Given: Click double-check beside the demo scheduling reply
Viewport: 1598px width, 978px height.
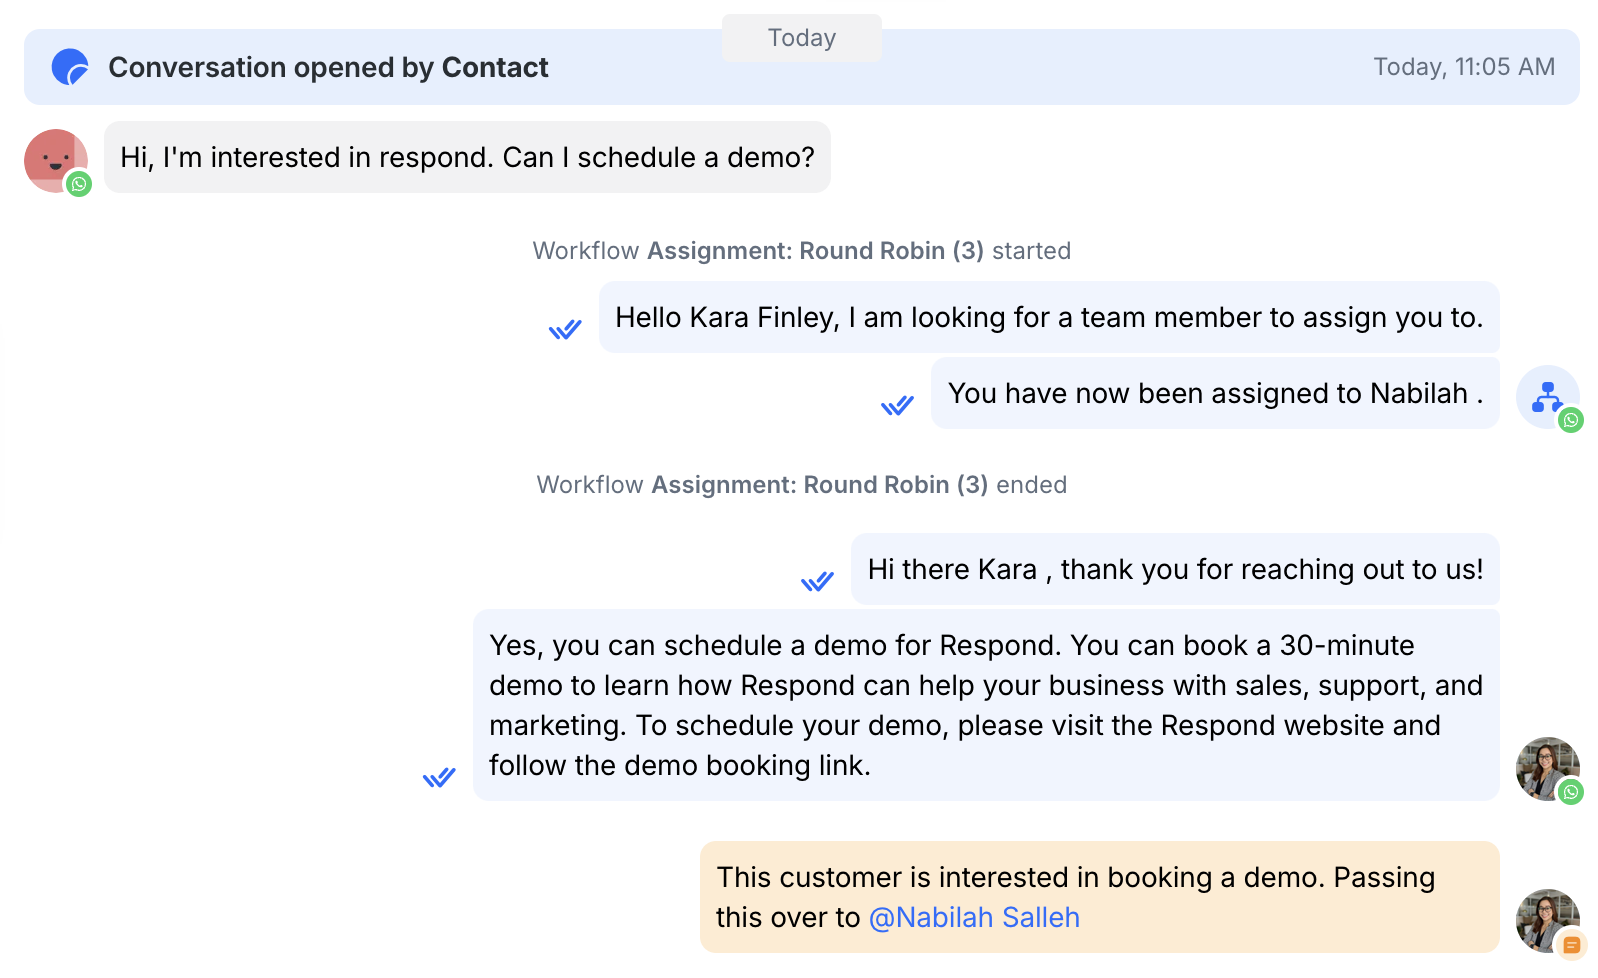Looking at the screenshot, I should 439,777.
